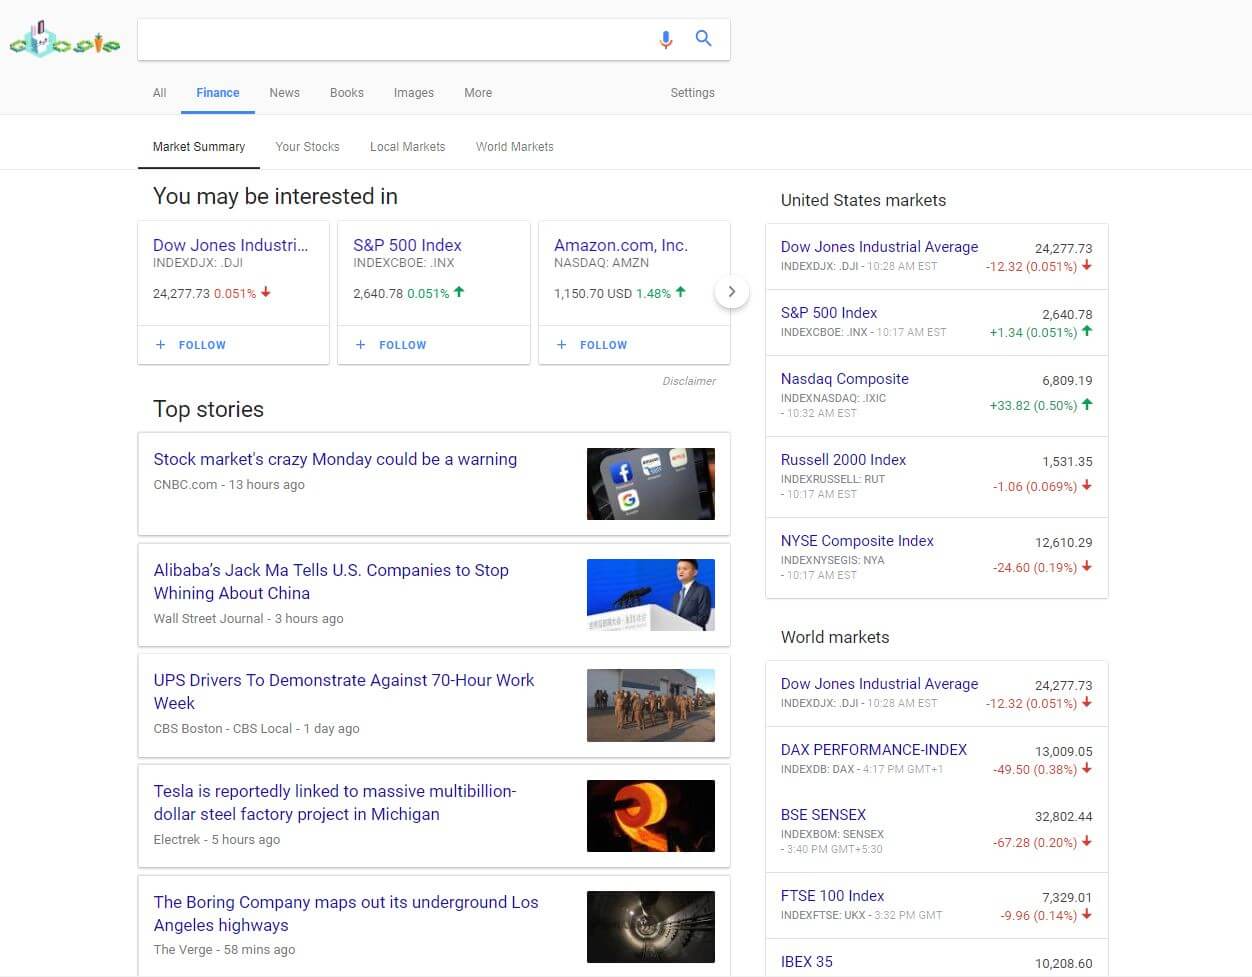Click next arrow in stock suggestions carousel
The height and width of the screenshot is (977, 1252).
(x=732, y=292)
